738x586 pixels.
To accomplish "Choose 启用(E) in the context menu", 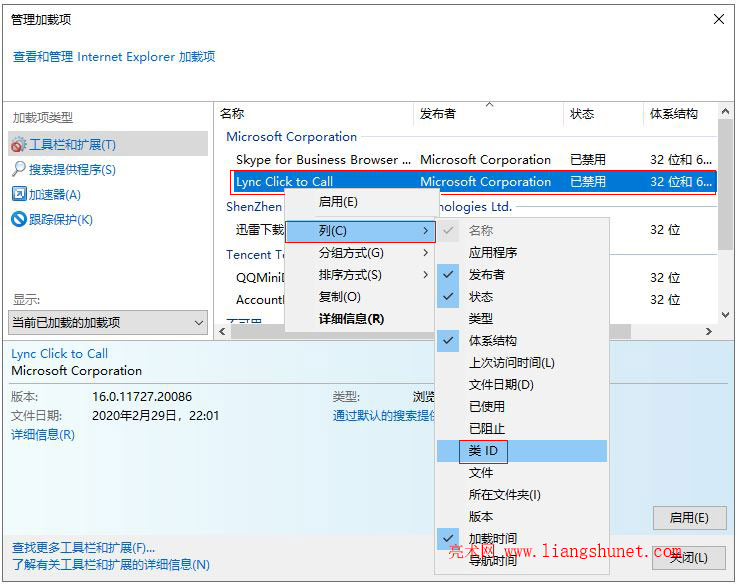I will pos(360,202).
